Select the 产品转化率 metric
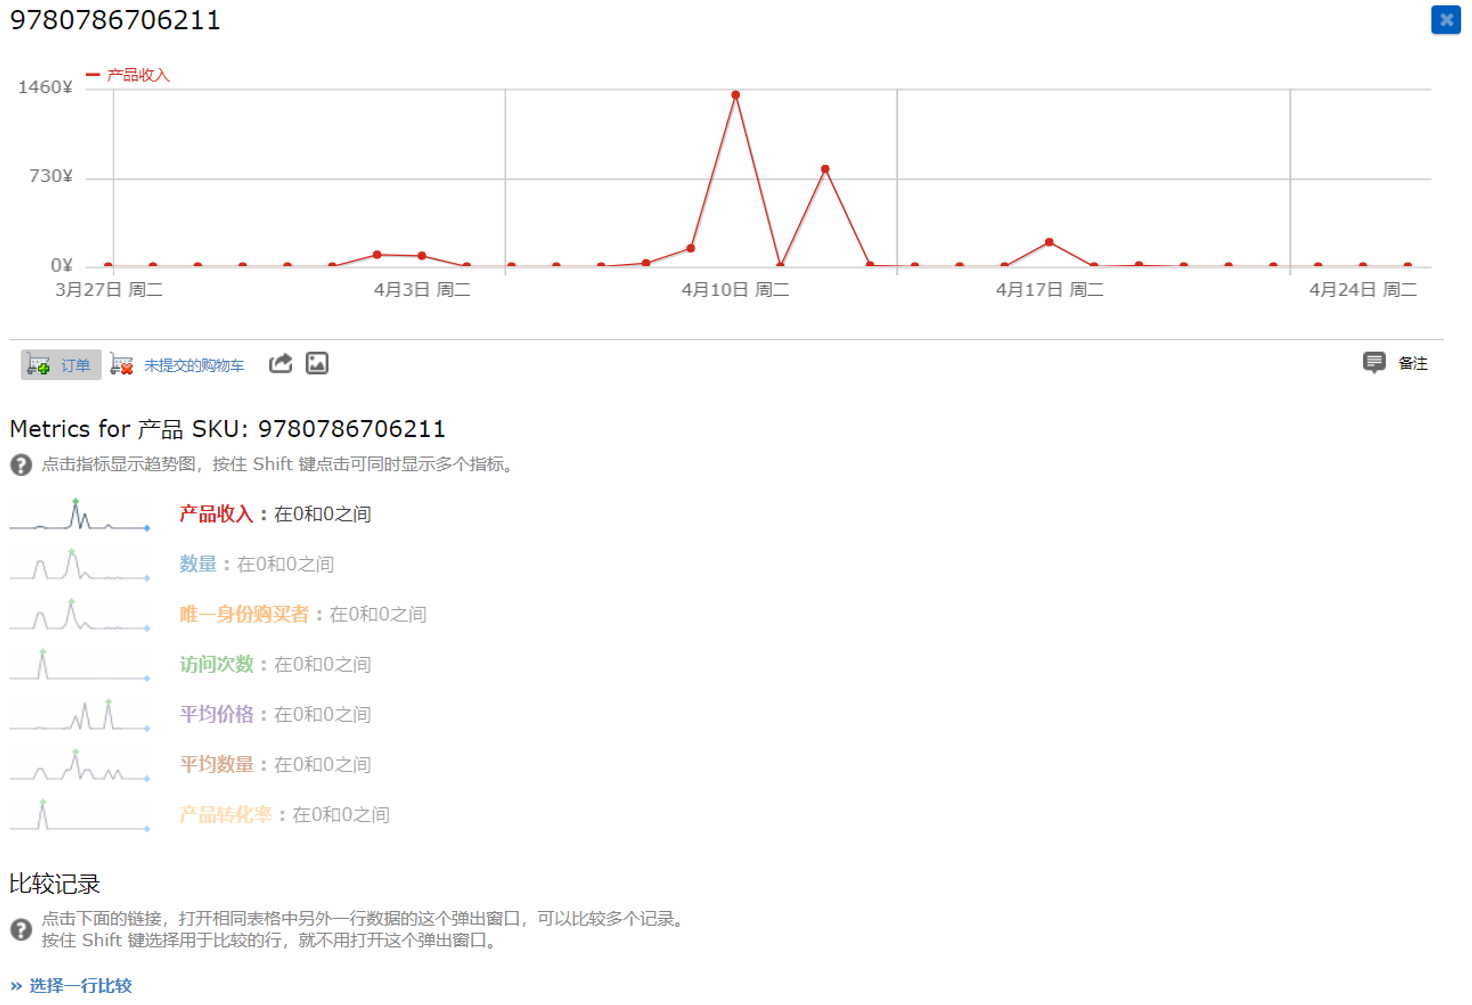The width and height of the screenshot is (1472, 1005). [x=225, y=814]
